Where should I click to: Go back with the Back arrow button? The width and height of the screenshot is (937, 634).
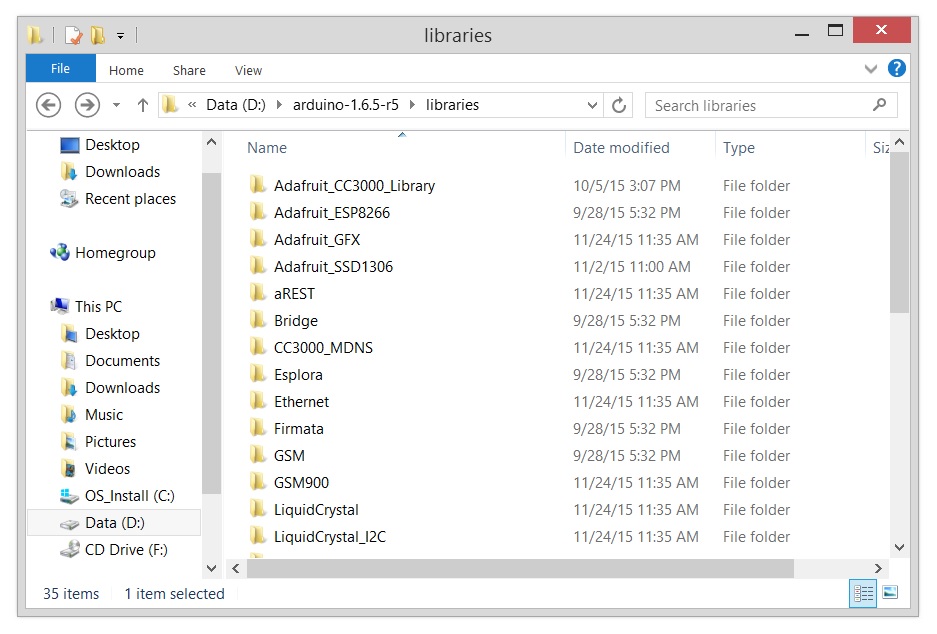(x=48, y=105)
